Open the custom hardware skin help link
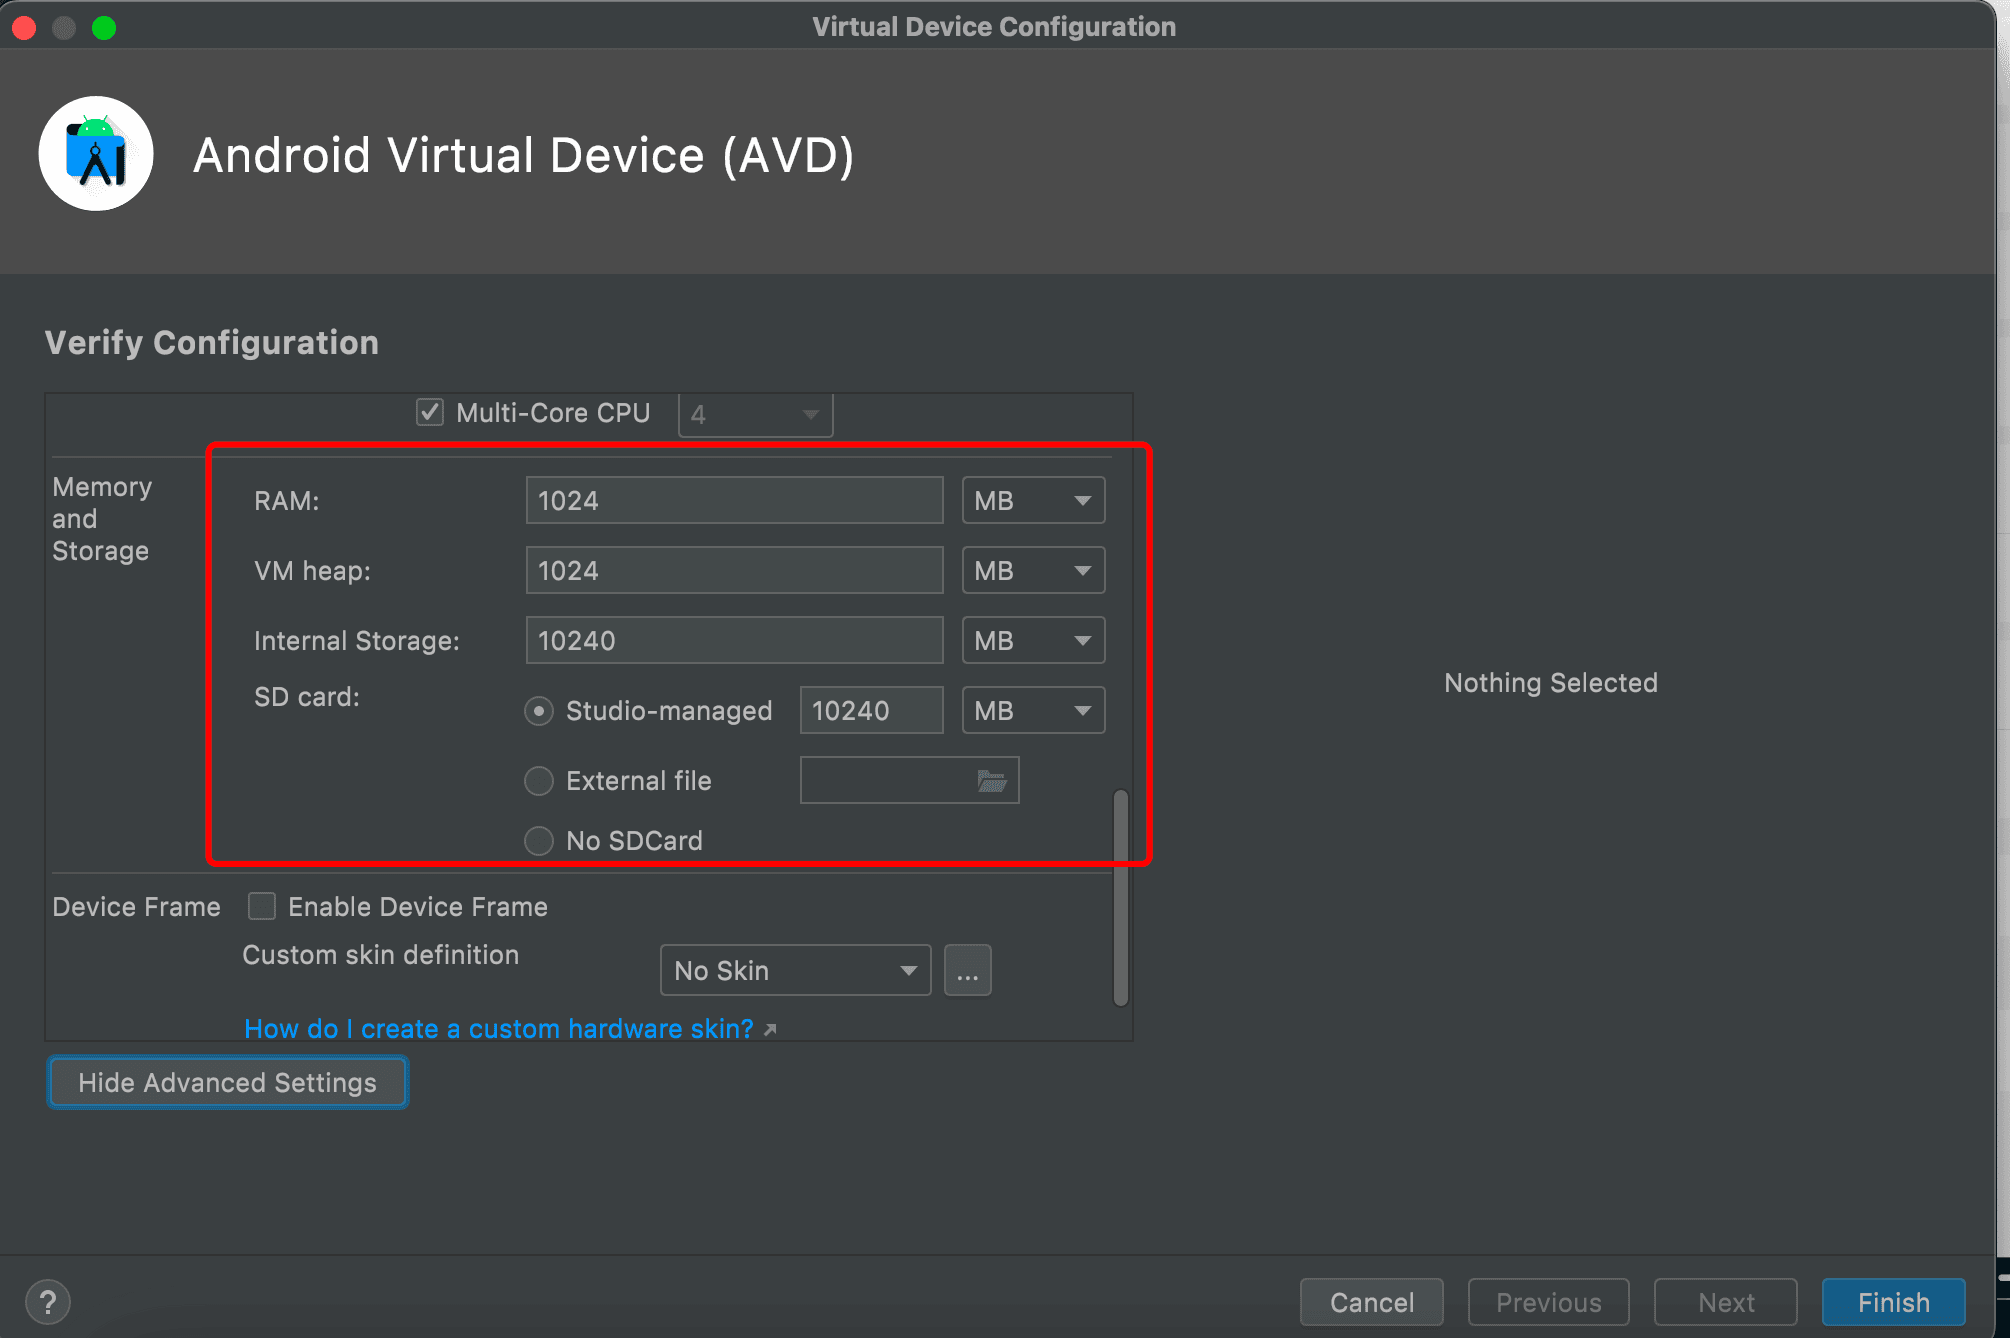2010x1338 pixels. [x=499, y=1028]
